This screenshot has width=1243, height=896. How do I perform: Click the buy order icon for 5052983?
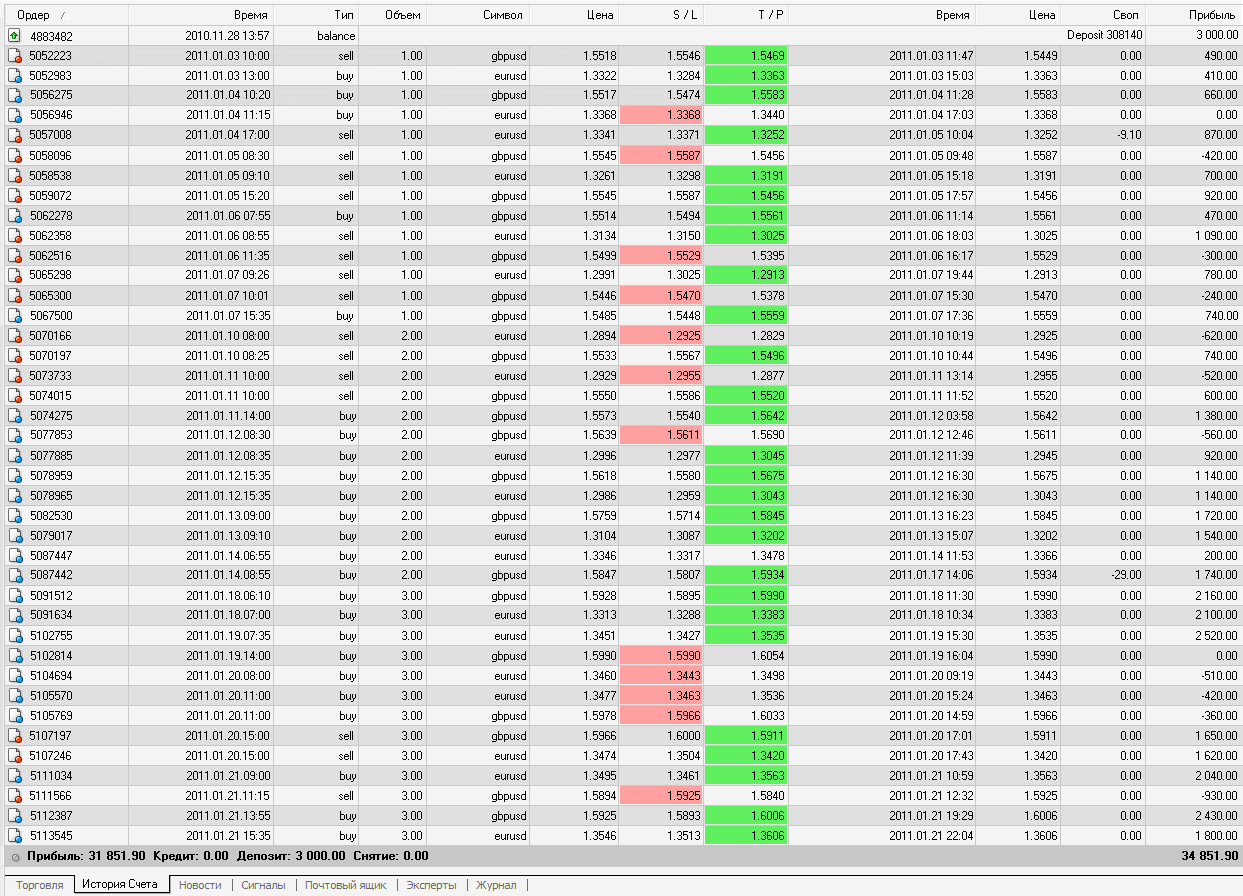14,75
